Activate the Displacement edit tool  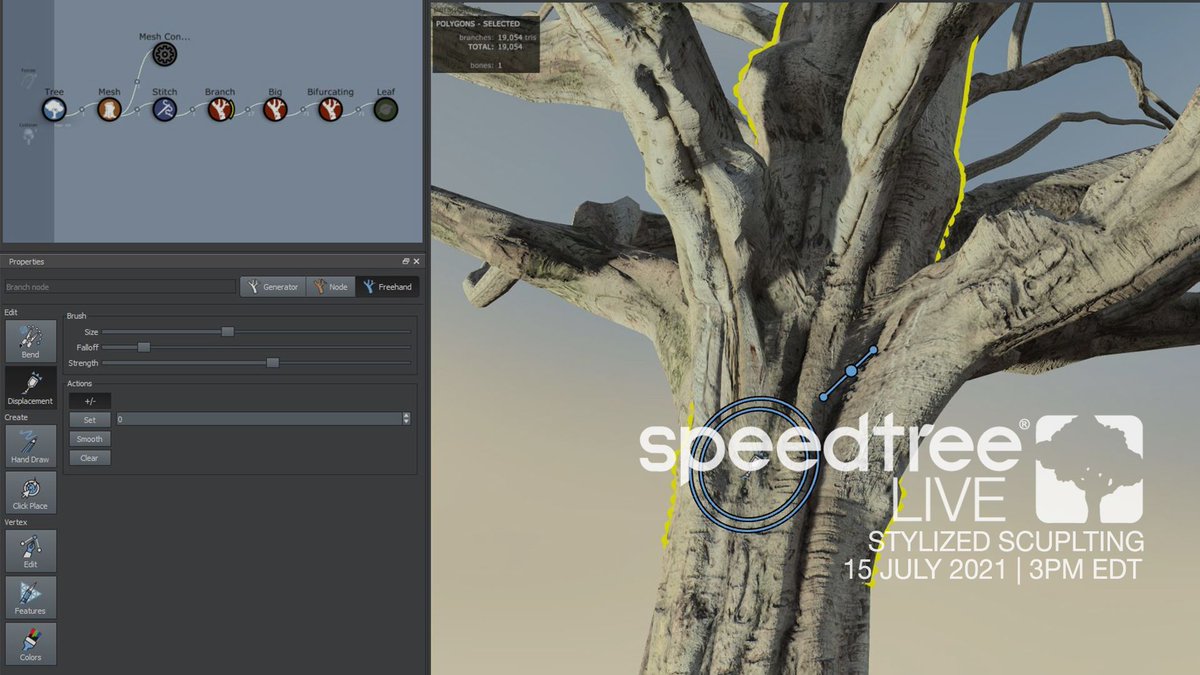click(x=30, y=387)
